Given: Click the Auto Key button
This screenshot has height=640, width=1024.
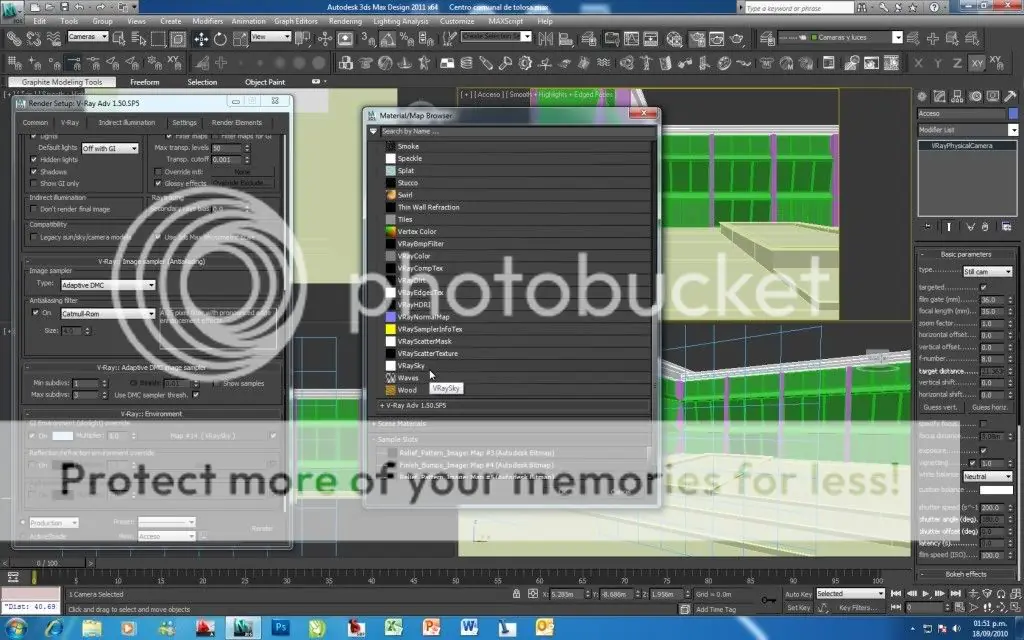Looking at the screenshot, I should pyautogui.click(x=798, y=594).
